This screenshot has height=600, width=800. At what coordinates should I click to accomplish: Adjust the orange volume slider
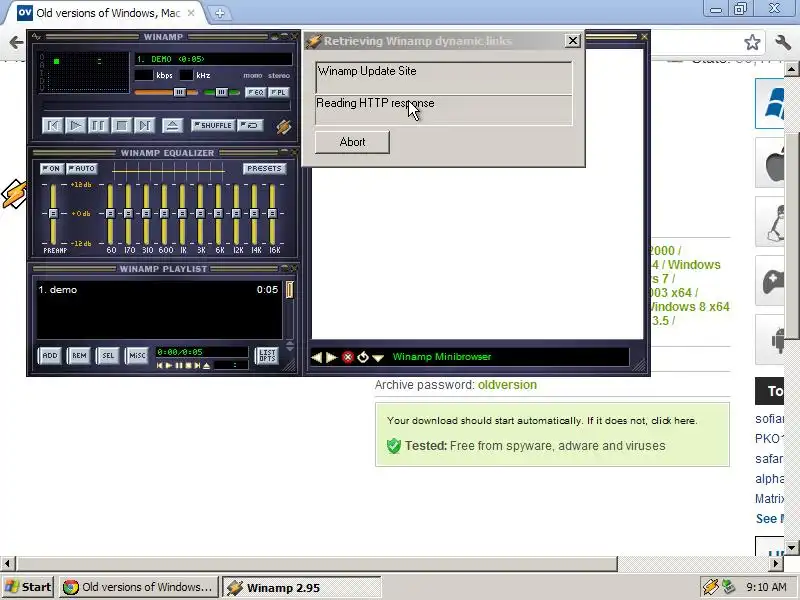166,92
